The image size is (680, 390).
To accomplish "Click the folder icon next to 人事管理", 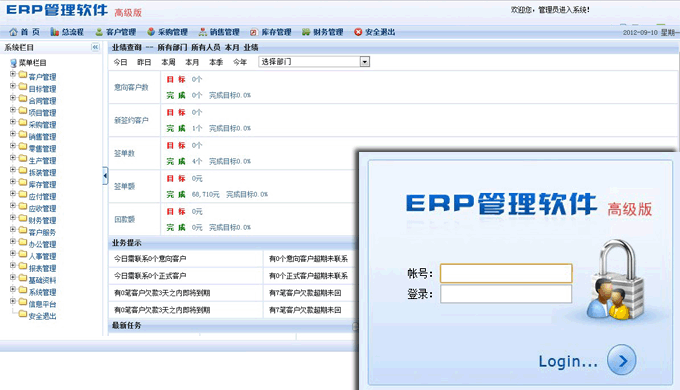I will pos(23,254).
